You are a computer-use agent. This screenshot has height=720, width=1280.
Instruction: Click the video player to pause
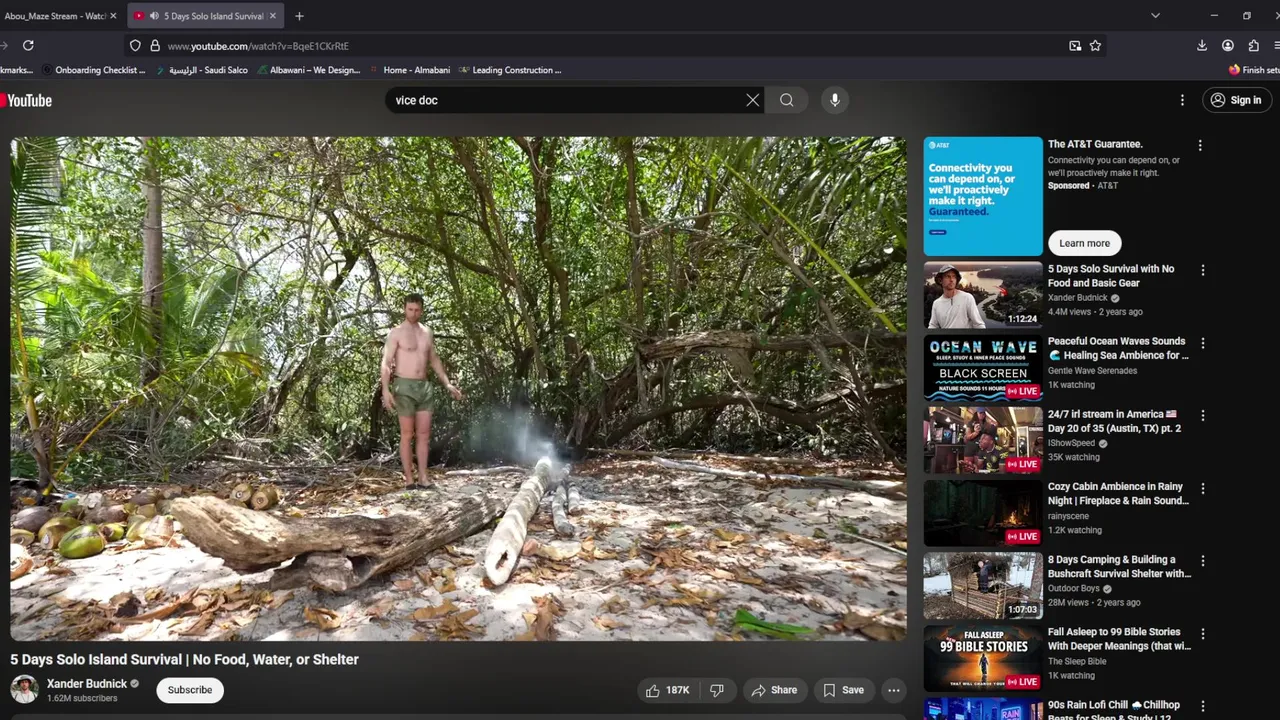coord(458,388)
